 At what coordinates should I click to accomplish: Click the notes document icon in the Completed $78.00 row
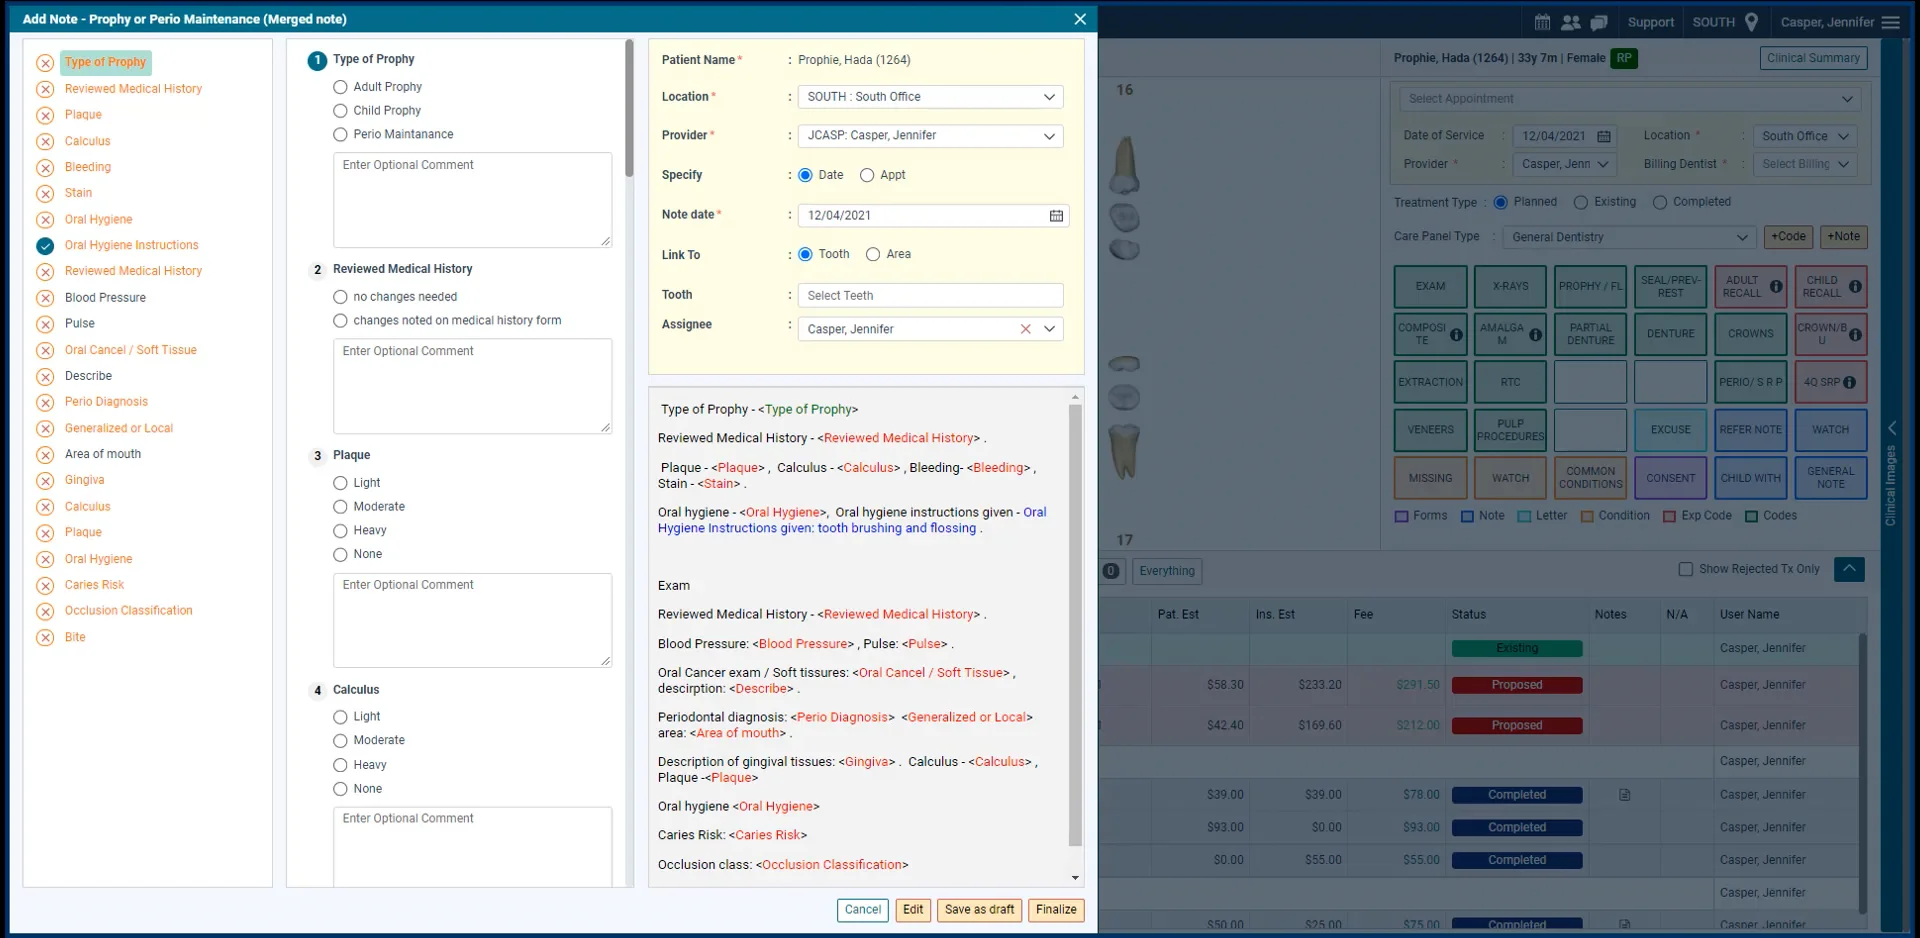(1625, 795)
